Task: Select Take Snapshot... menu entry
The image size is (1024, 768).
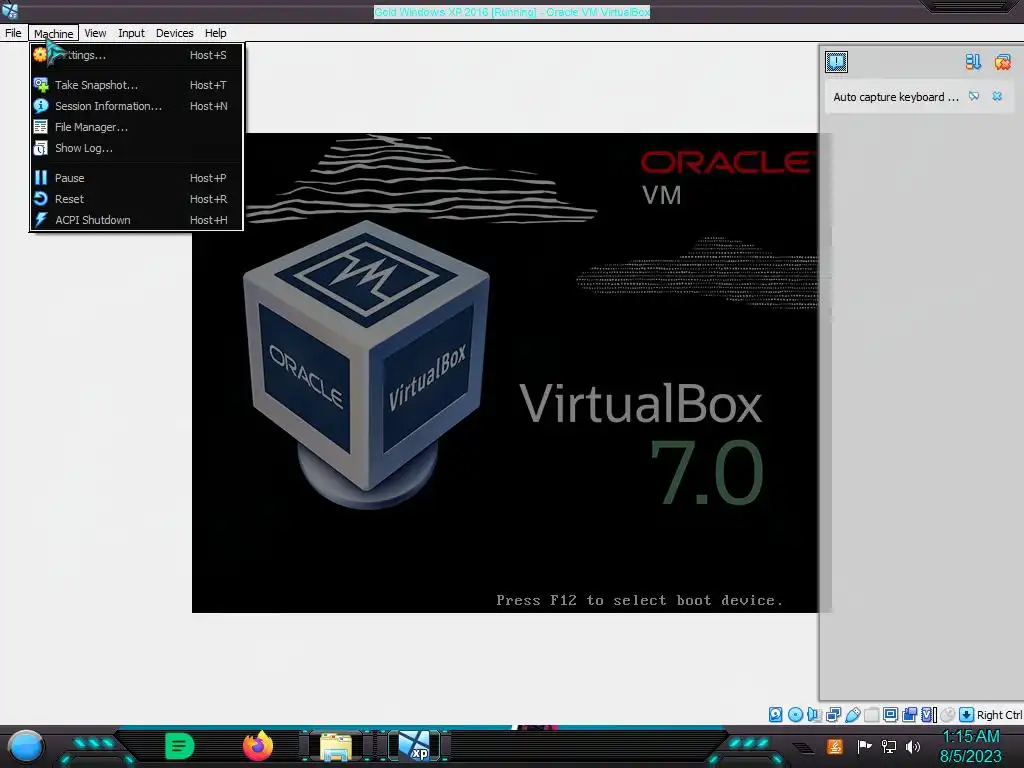Action: pyautogui.click(x=136, y=85)
